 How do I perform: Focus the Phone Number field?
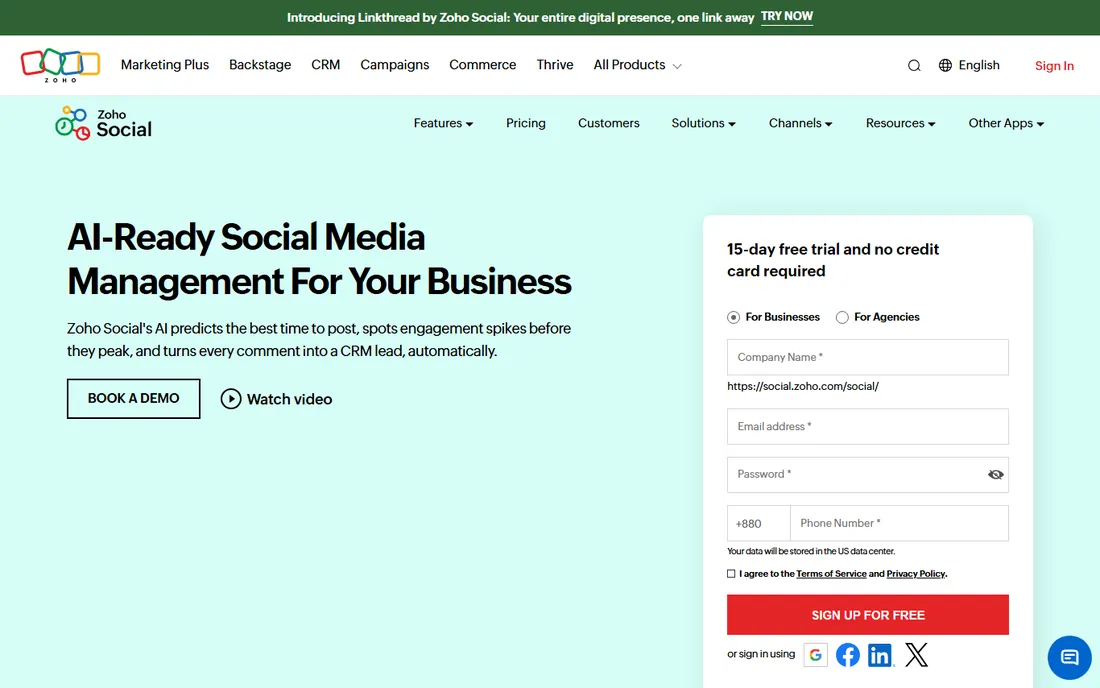click(899, 523)
